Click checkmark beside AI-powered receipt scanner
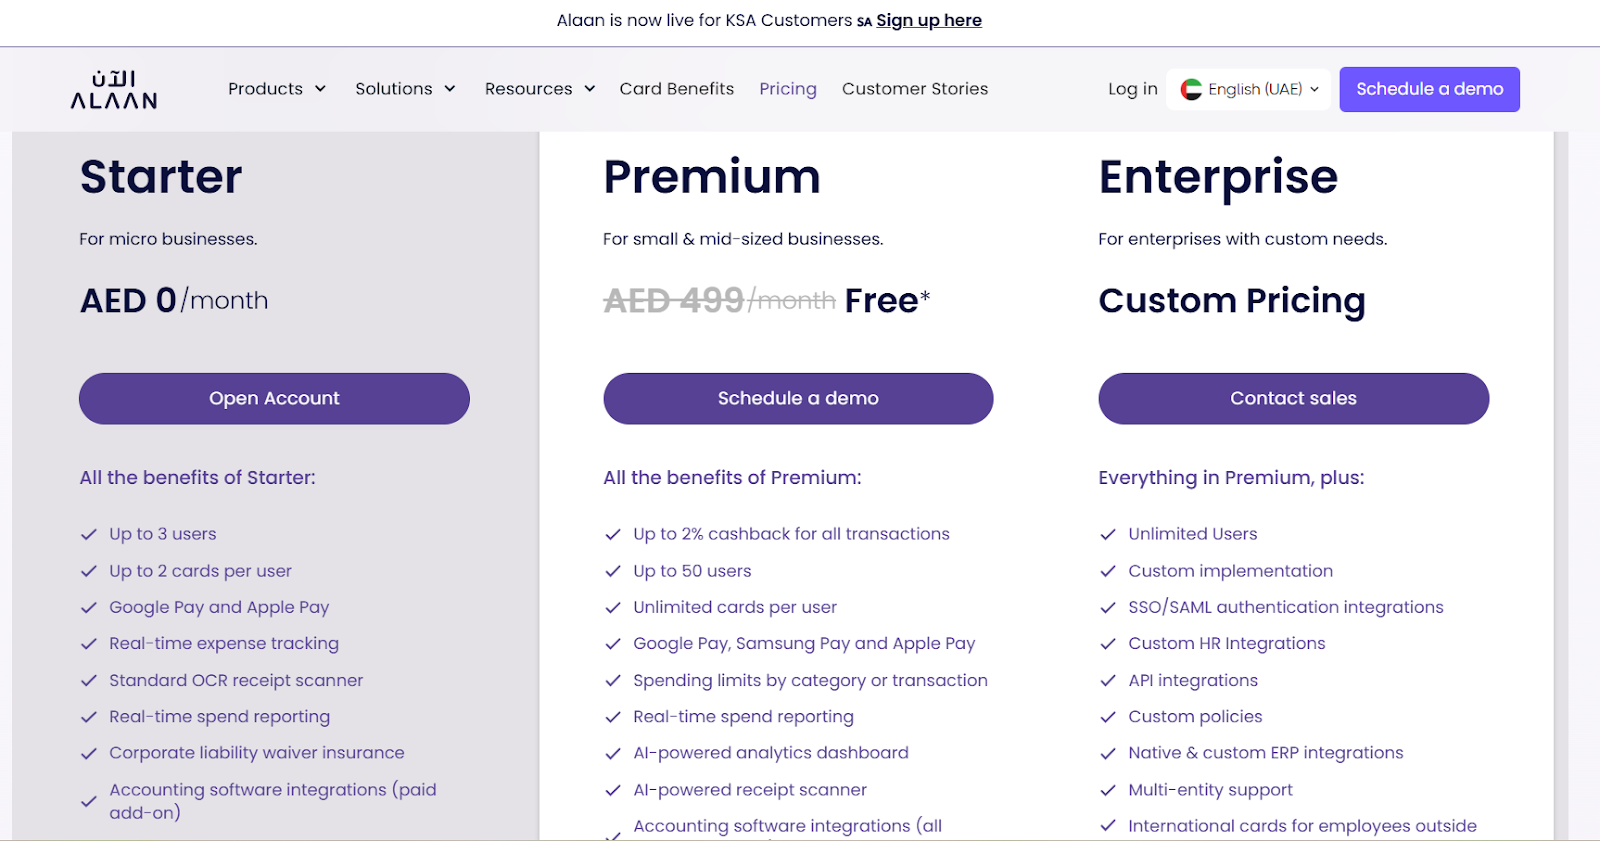The height and width of the screenshot is (841, 1600). coord(613,790)
